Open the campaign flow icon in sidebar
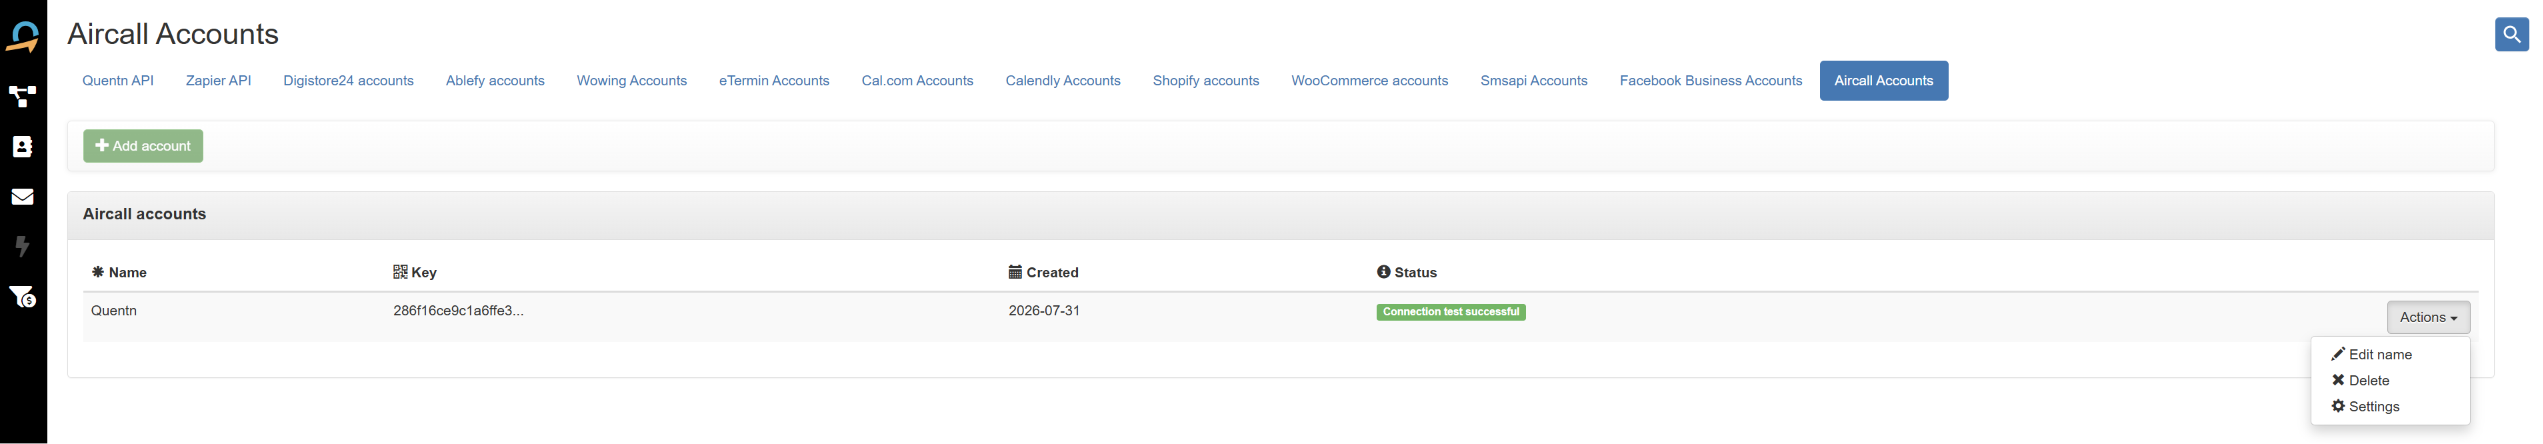 click(23, 97)
